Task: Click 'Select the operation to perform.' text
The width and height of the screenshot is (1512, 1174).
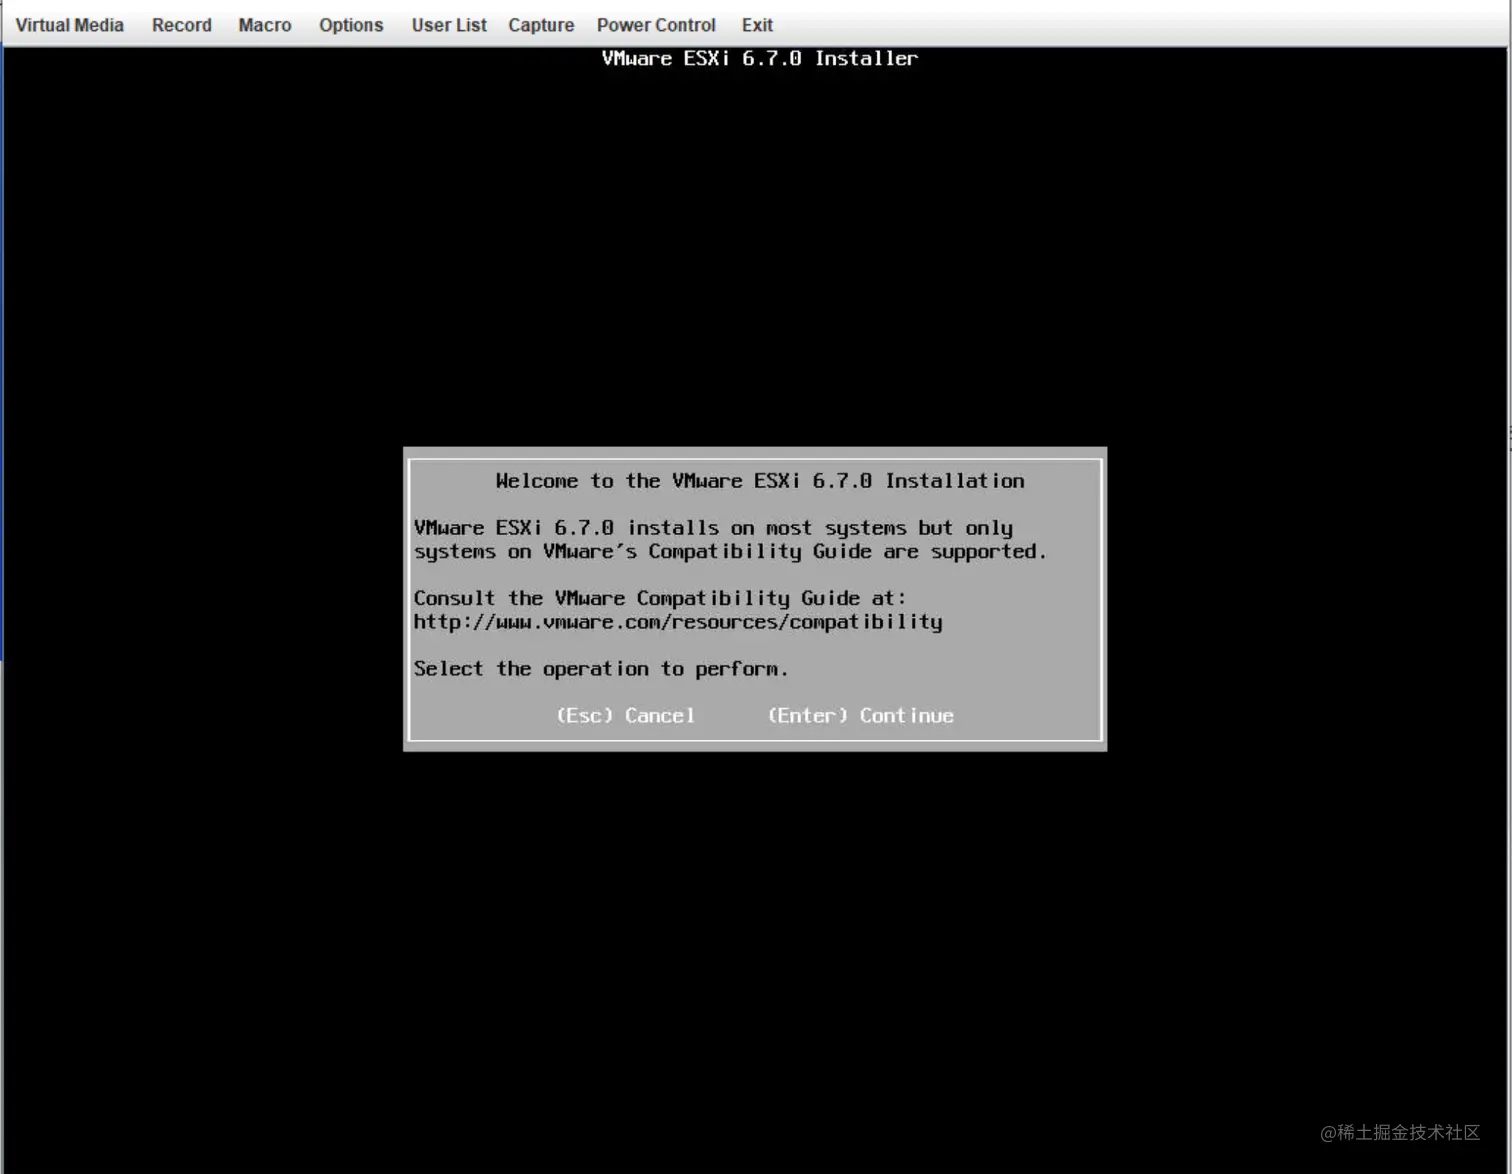Action: pos(601,669)
